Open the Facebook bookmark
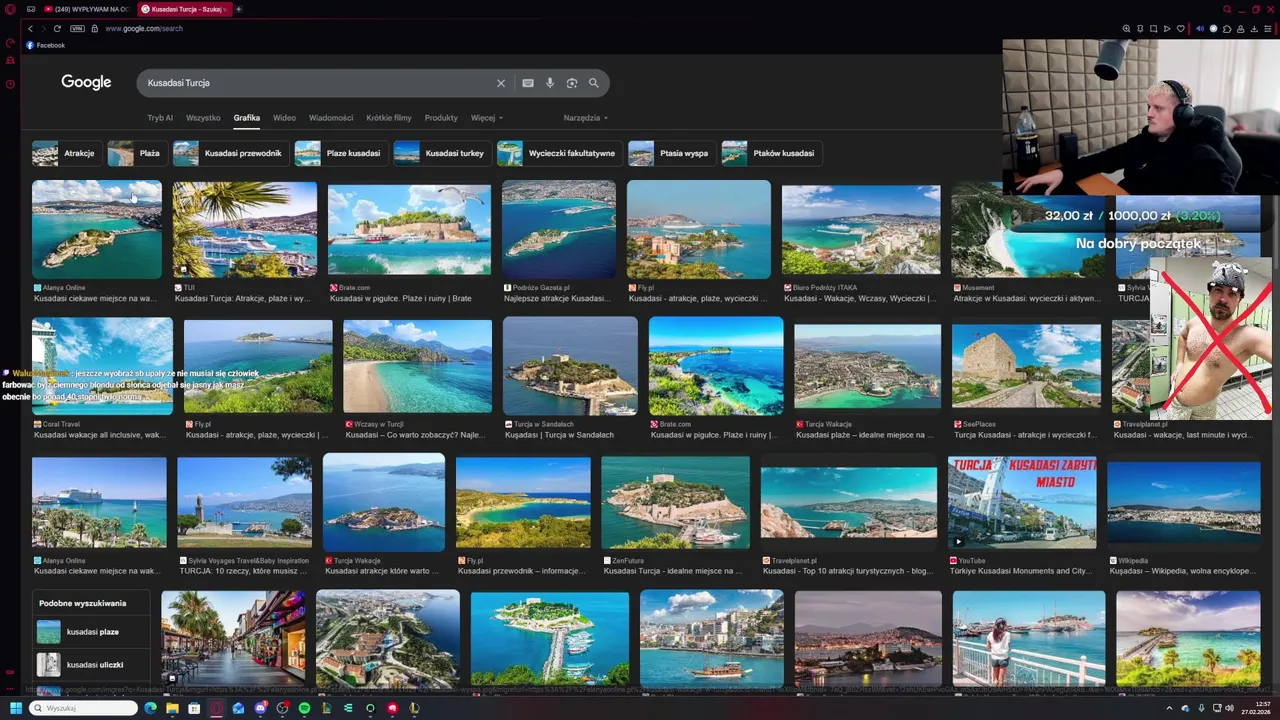 [45, 45]
